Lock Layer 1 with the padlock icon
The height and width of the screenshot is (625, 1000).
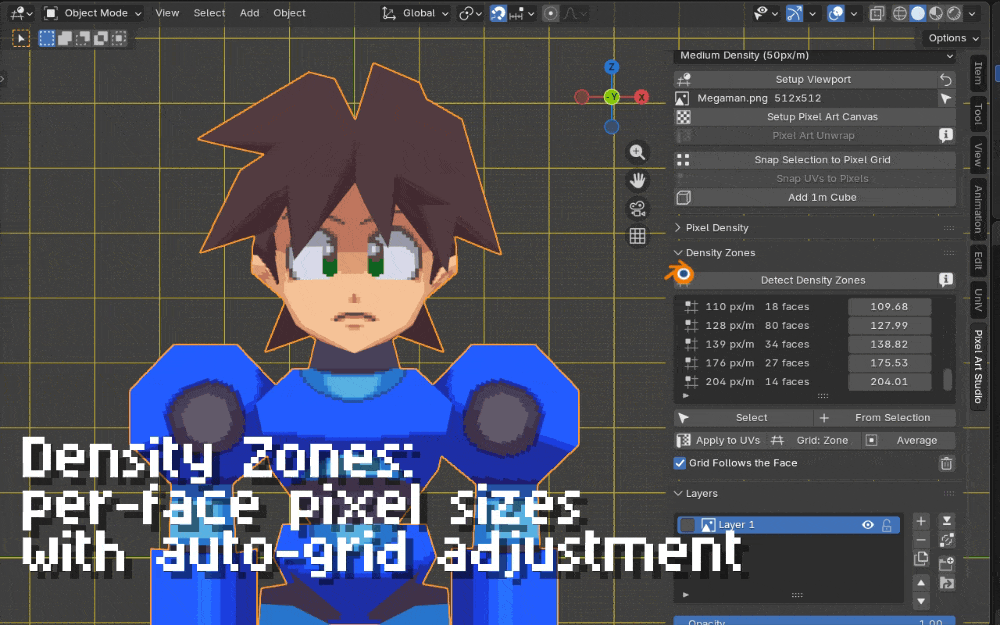coord(886,525)
